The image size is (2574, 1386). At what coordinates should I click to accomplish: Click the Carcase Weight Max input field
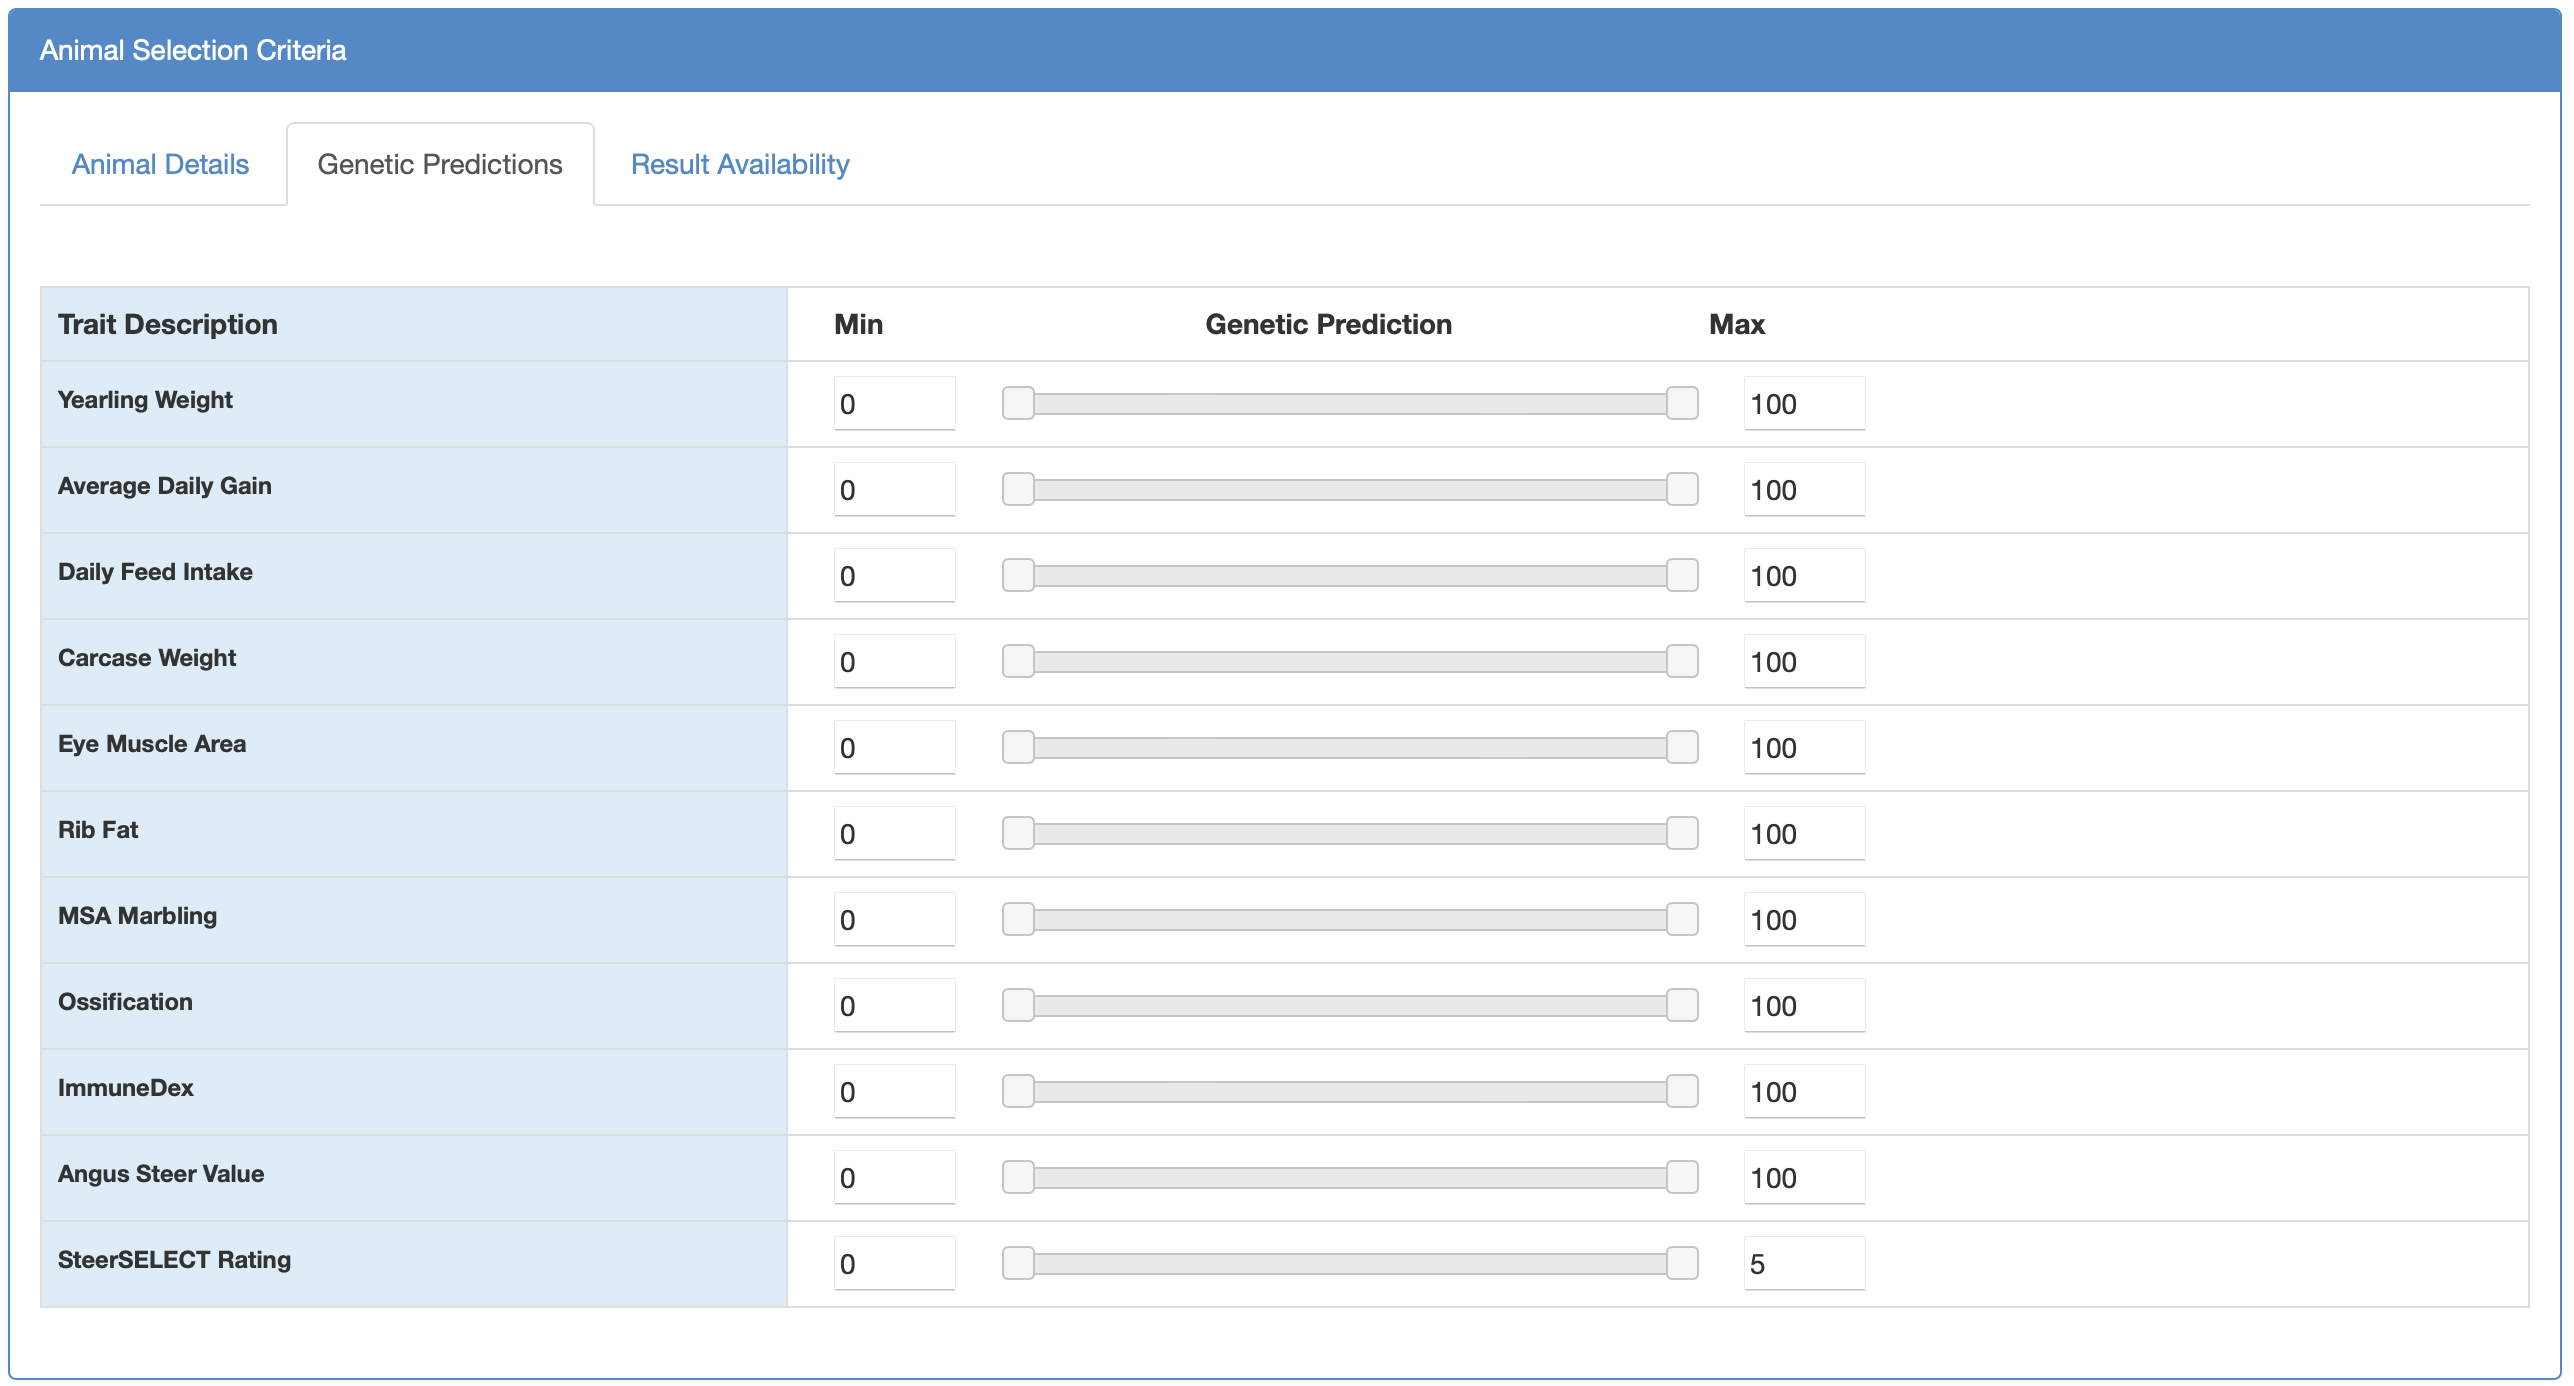click(1804, 662)
